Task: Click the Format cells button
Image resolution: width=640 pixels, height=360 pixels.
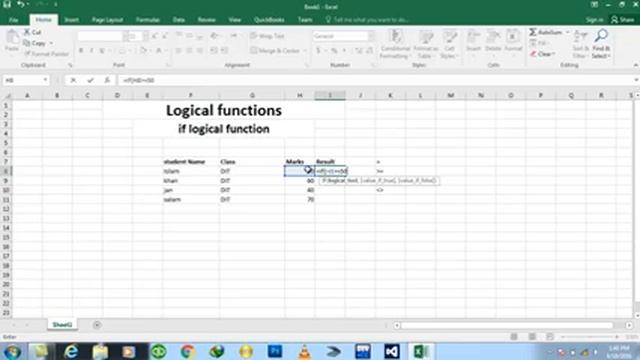Action: (x=513, y=42)
